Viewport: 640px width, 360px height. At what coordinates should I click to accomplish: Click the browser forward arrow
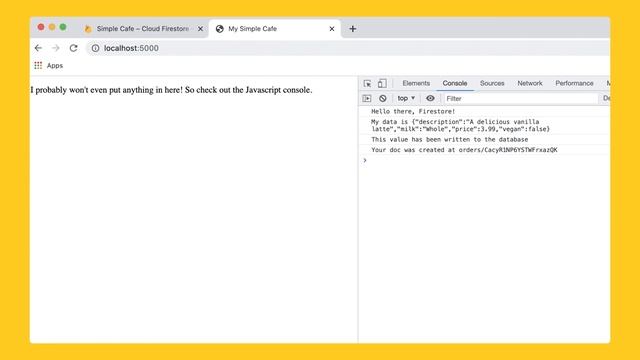pyautogui.click(x=56, y=48)
